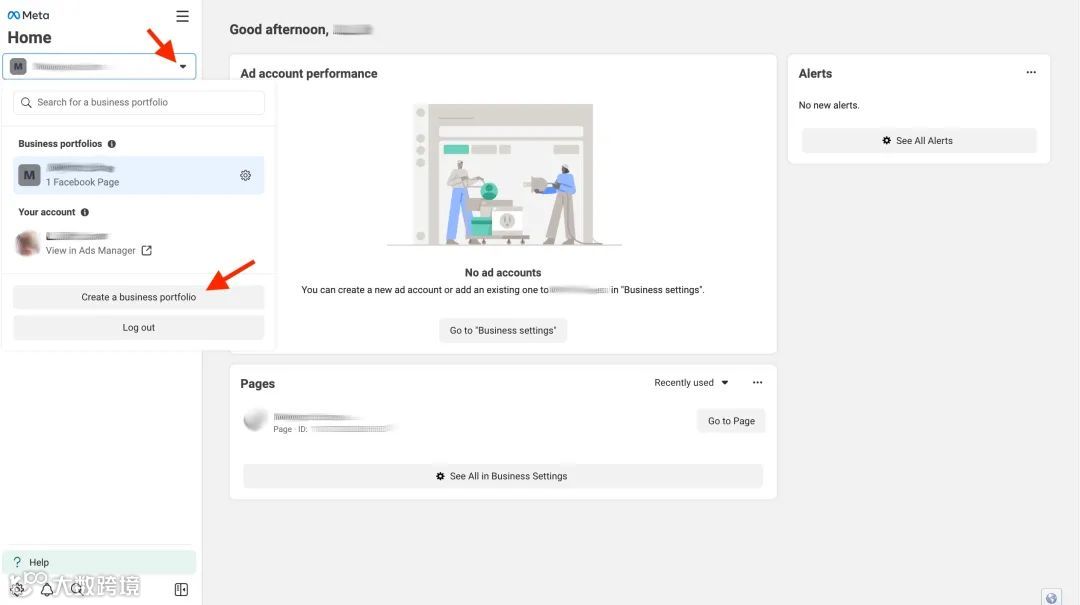Open the hamburger menu beside Meta logo

182,16
